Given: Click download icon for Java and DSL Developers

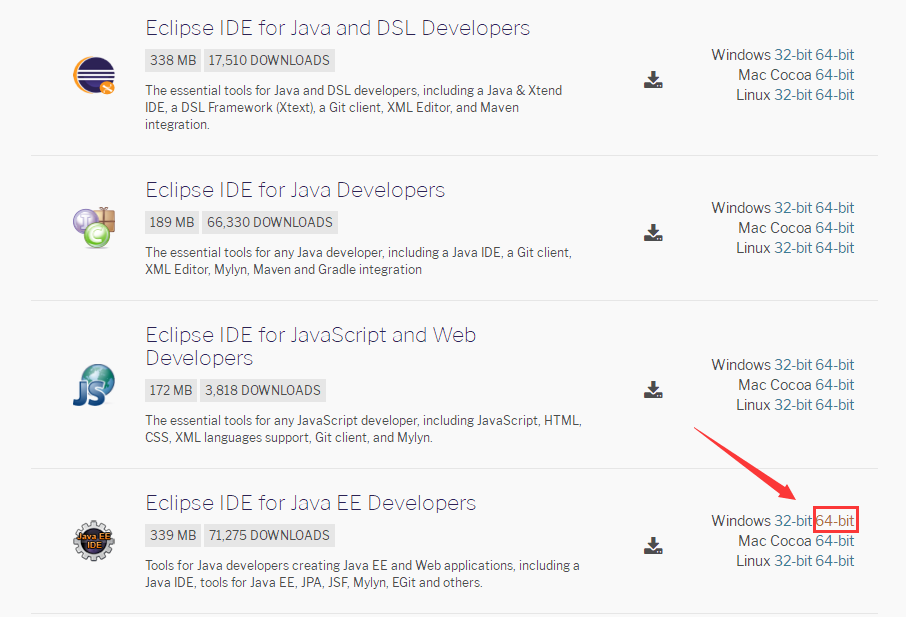Looking at the screenshot, I should coord(653,80).
